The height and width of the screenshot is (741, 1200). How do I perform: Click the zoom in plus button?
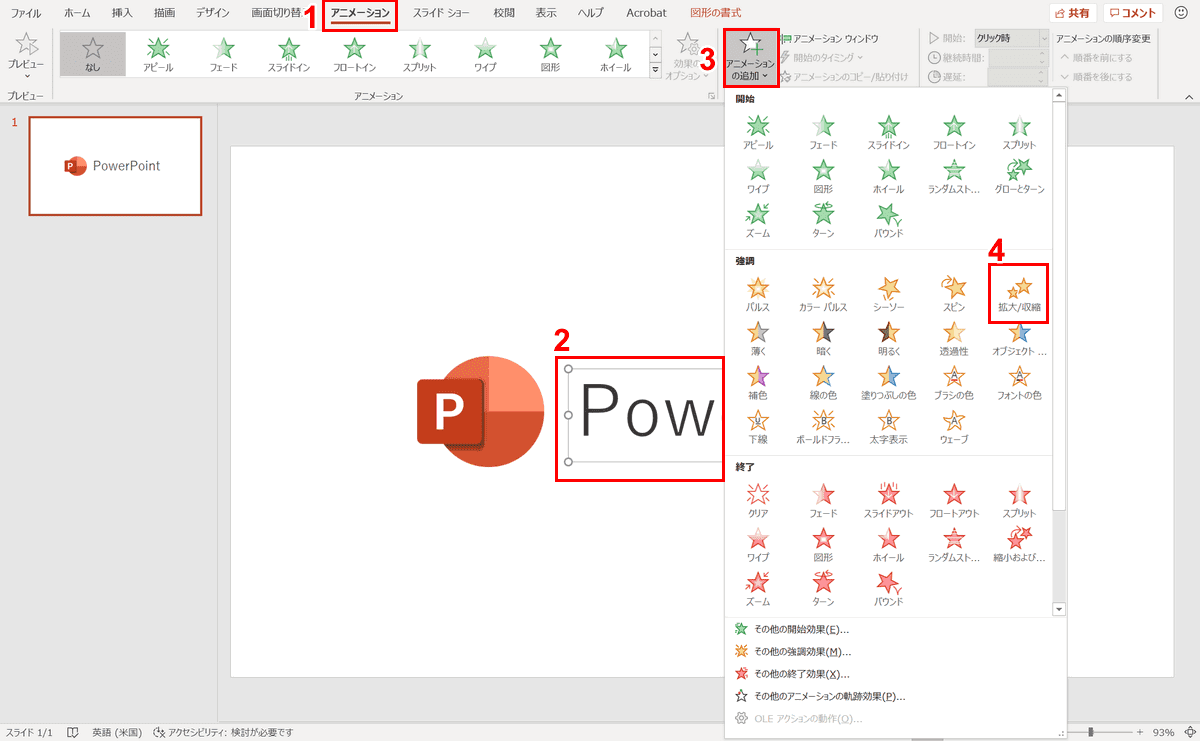[x=1139, y=732]
